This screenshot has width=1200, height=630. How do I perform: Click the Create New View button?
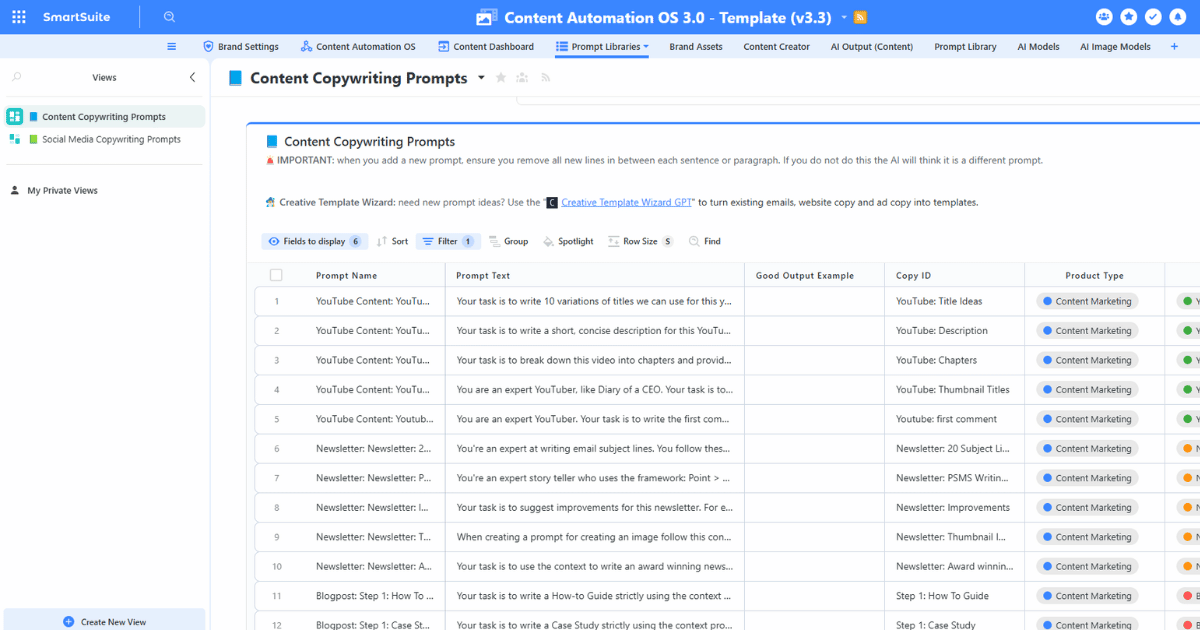coord(104,621)
